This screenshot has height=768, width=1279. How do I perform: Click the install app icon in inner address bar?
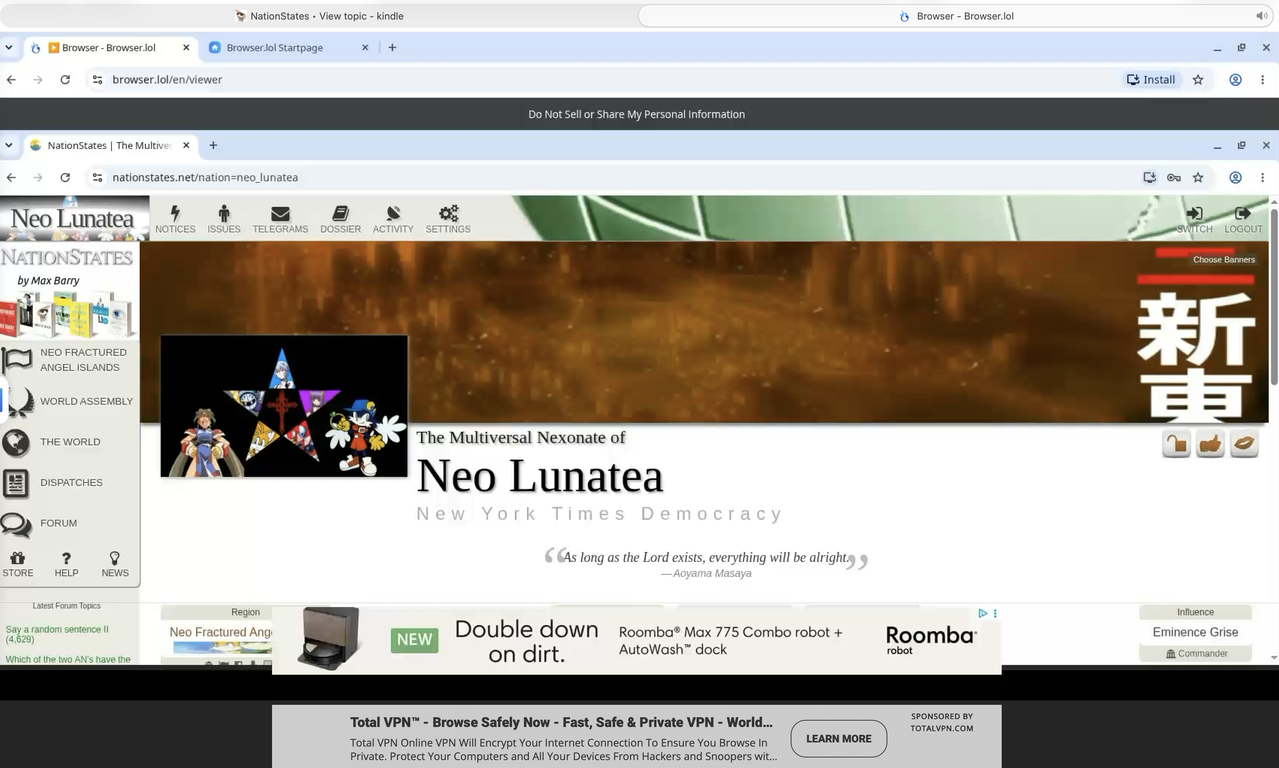pos(1150,177)
